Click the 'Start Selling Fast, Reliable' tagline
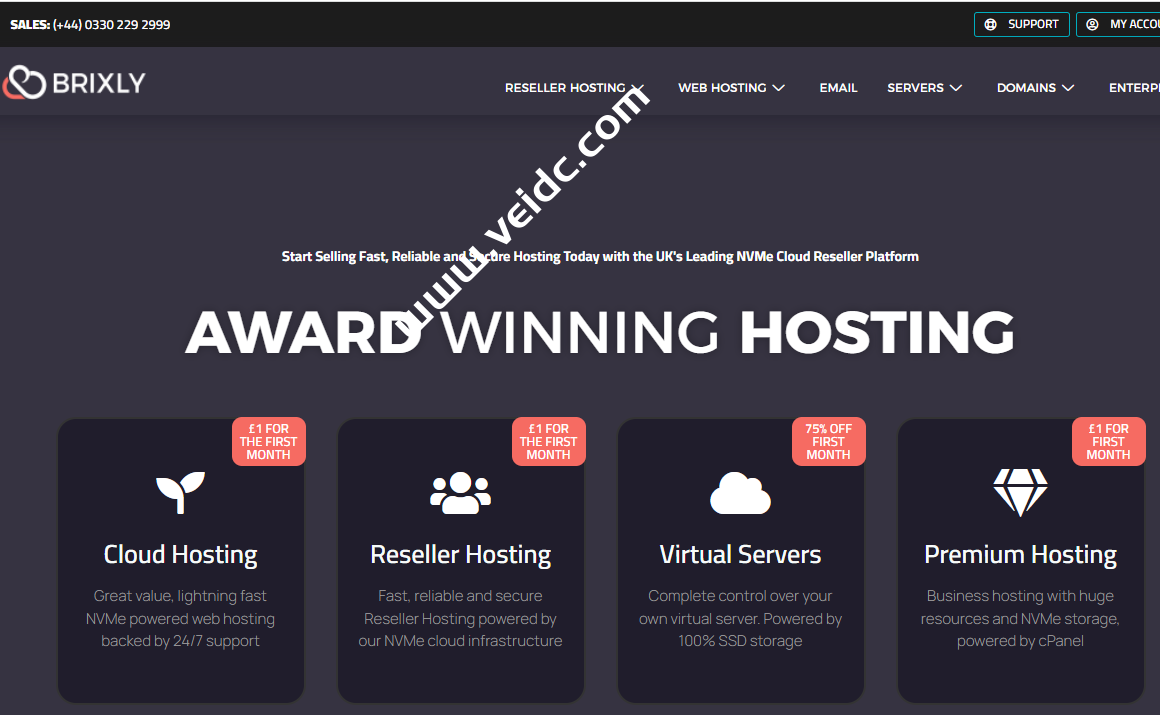1160x715 pixels. coord(600,257)
